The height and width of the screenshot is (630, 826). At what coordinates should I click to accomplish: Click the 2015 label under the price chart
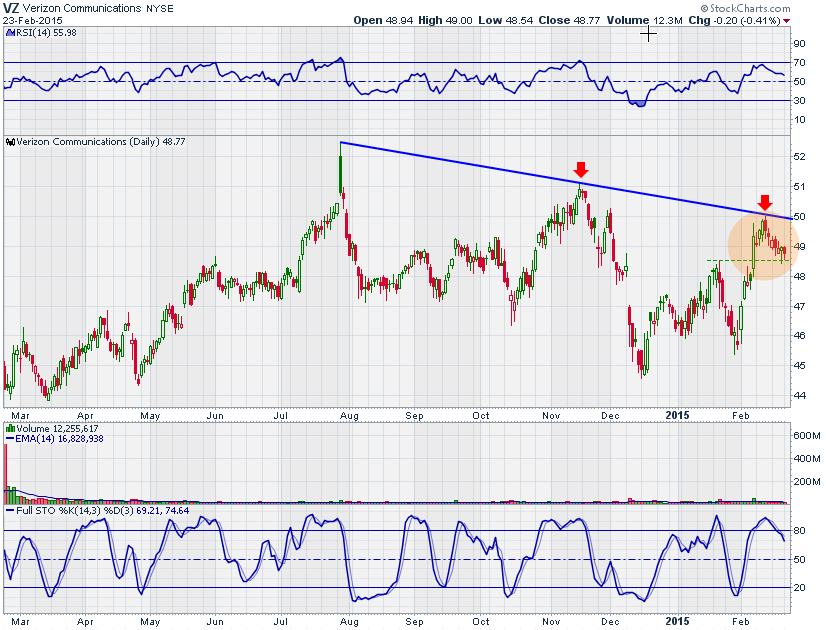[x=677, y=416]
